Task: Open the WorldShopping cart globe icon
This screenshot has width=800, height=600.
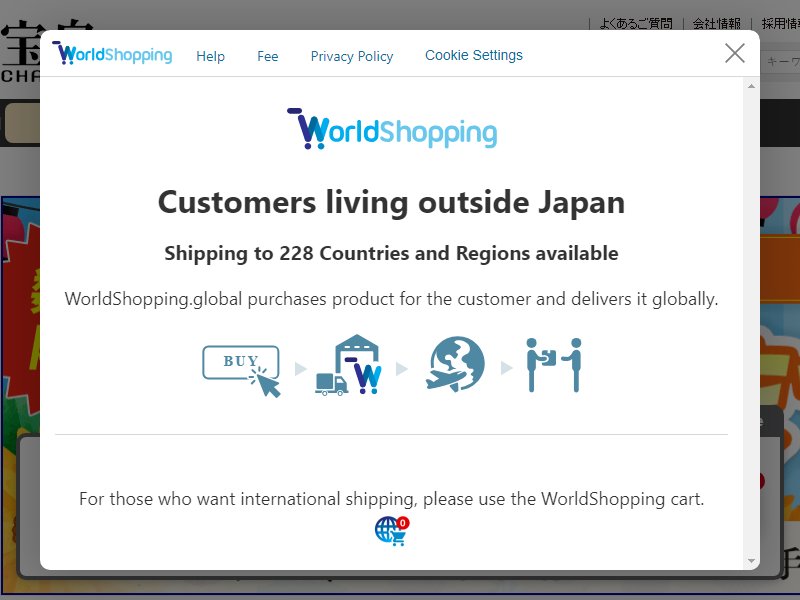Action: point(392,531)
